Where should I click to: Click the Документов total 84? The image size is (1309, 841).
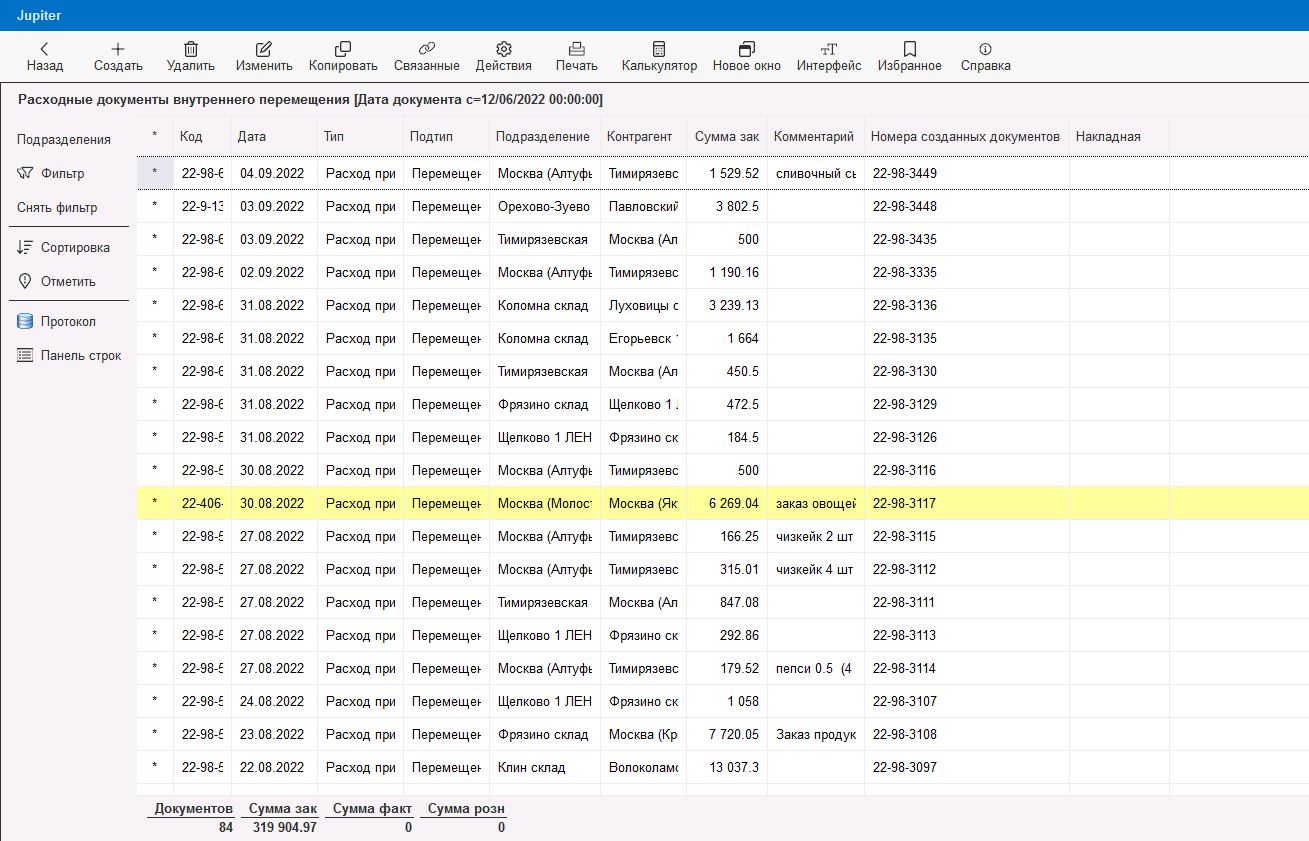tap(226, 827)
